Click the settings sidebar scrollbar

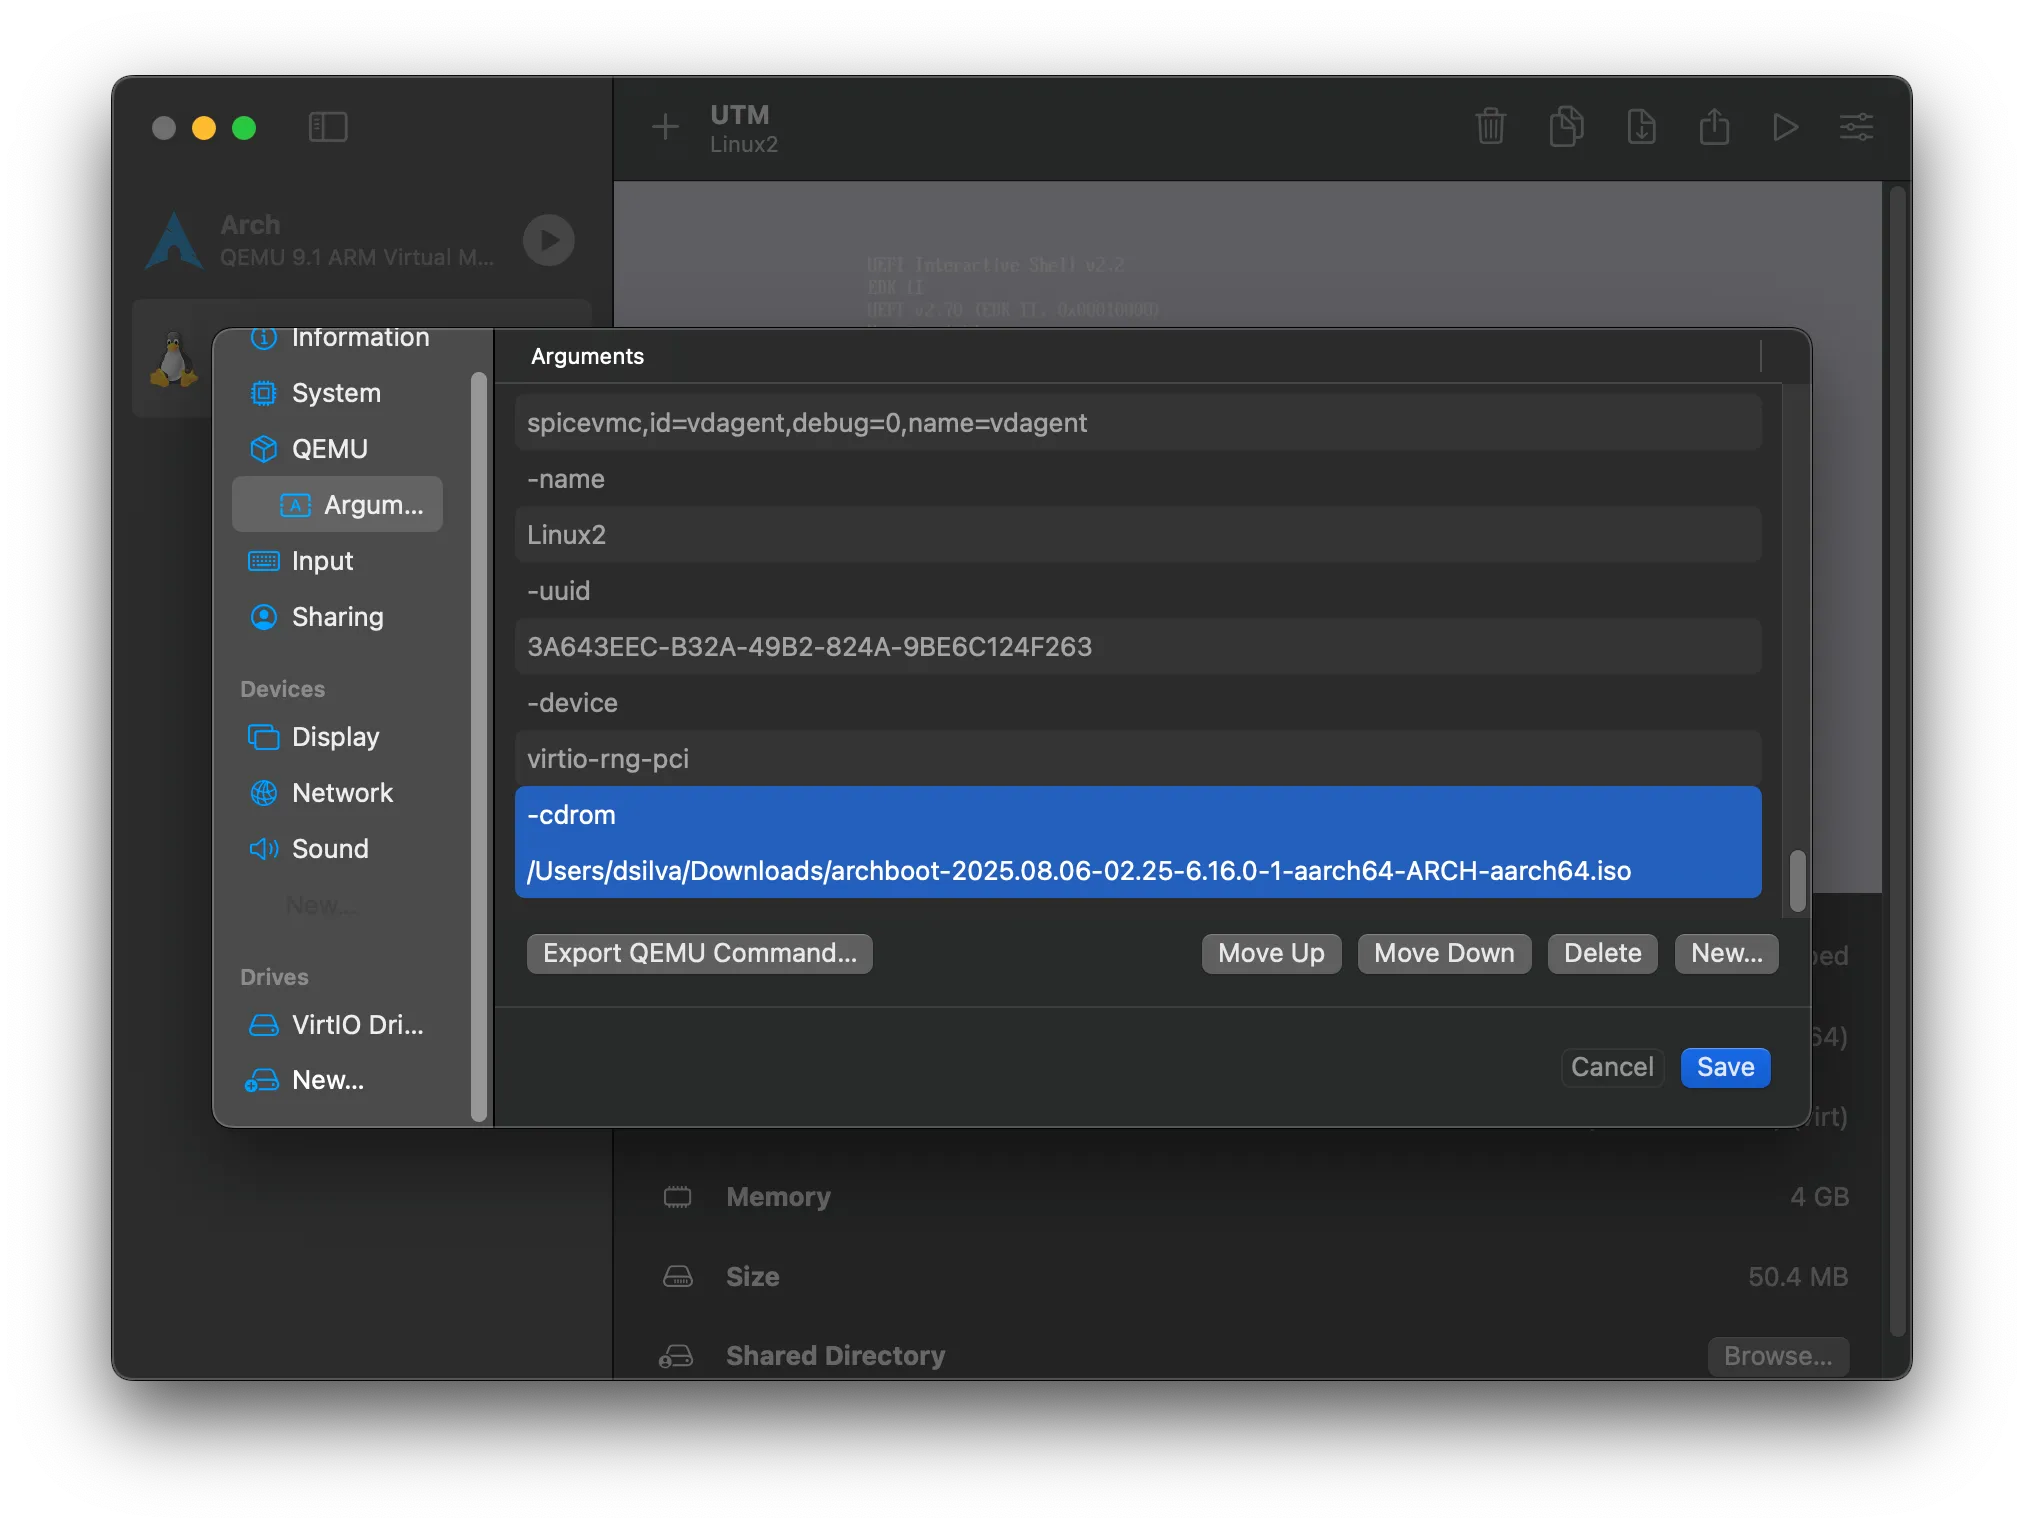pyautogui.click(x=478, y=746)
